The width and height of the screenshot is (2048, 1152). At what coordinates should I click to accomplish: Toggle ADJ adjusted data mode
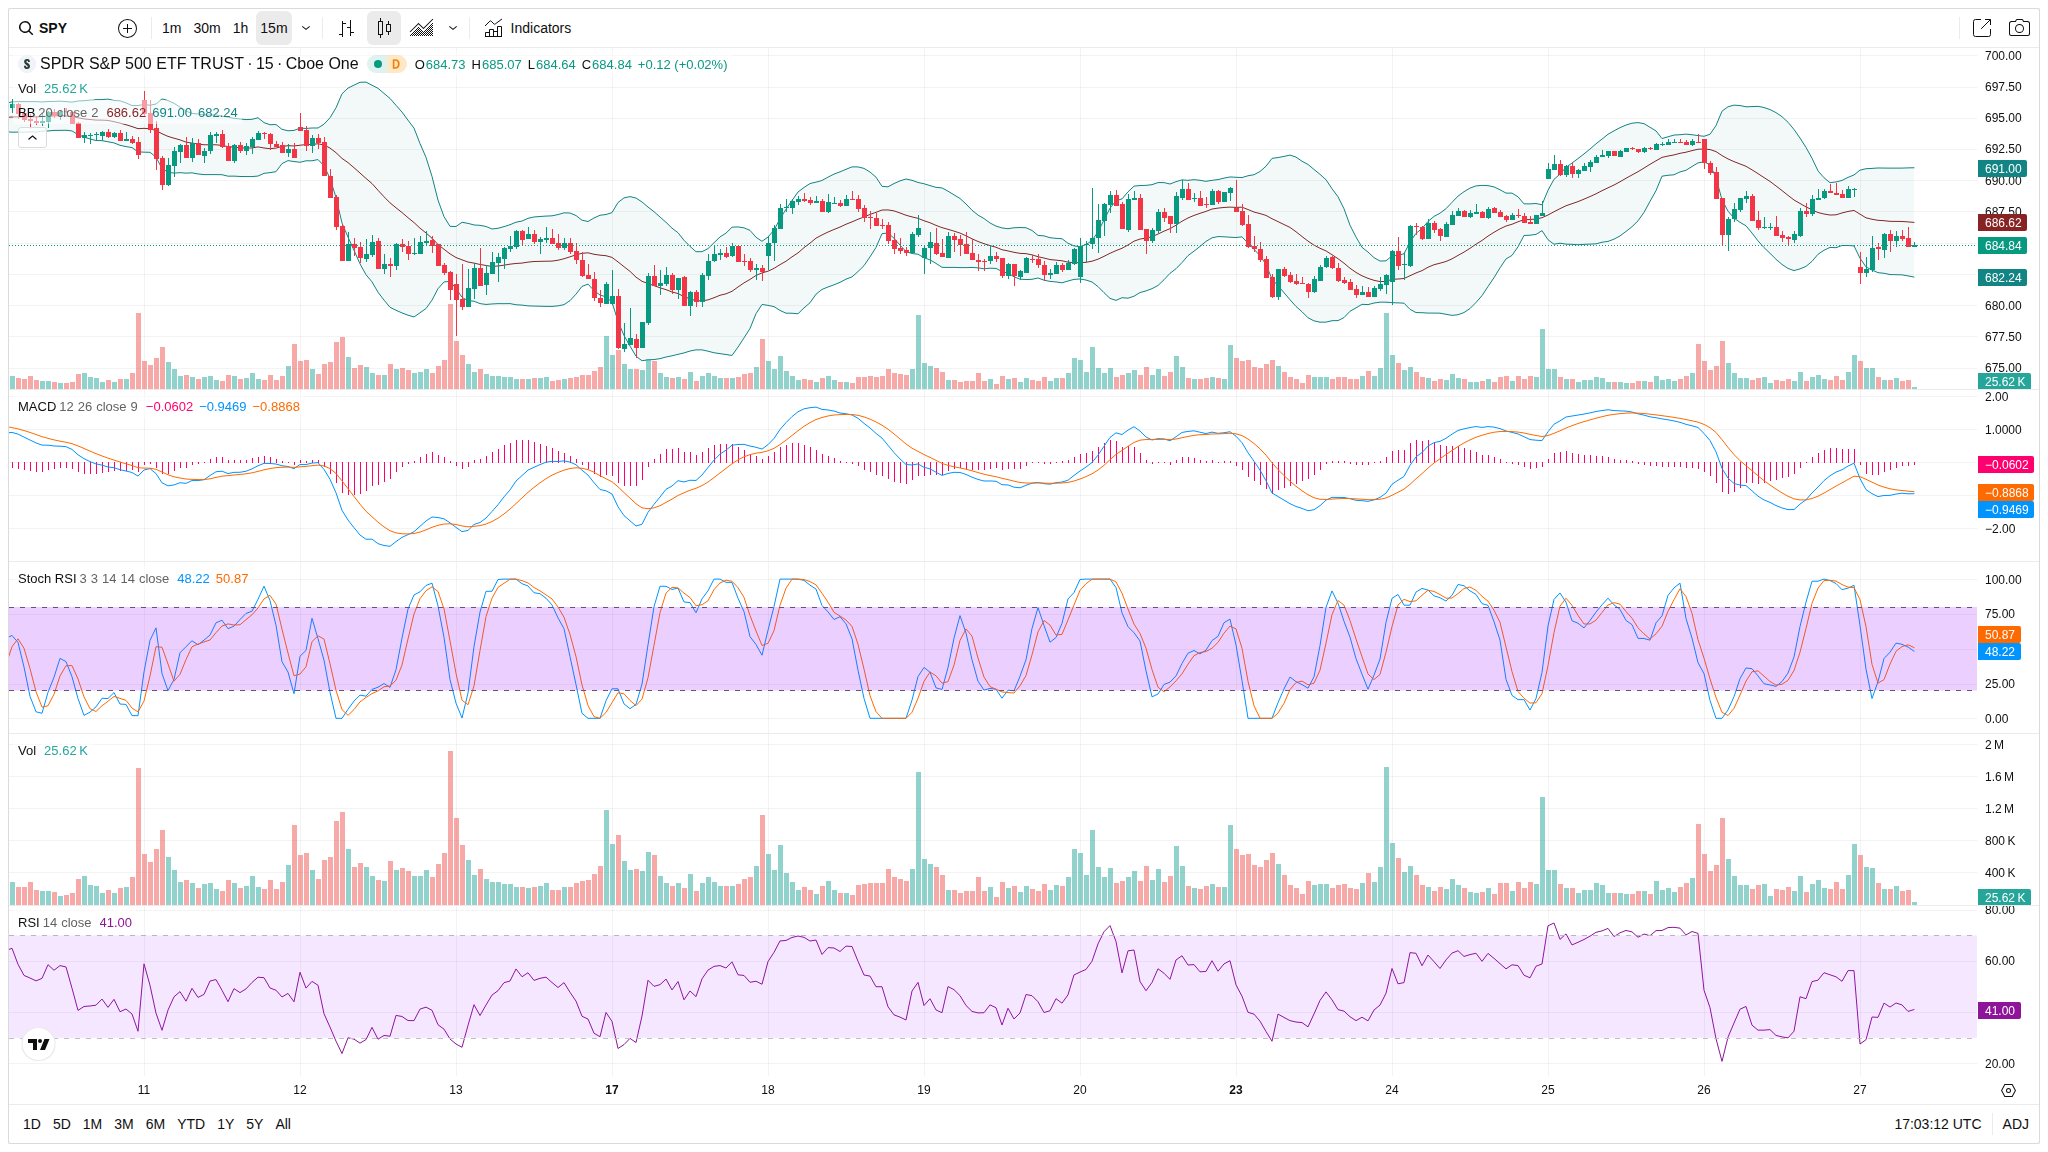(2015, 1124)
